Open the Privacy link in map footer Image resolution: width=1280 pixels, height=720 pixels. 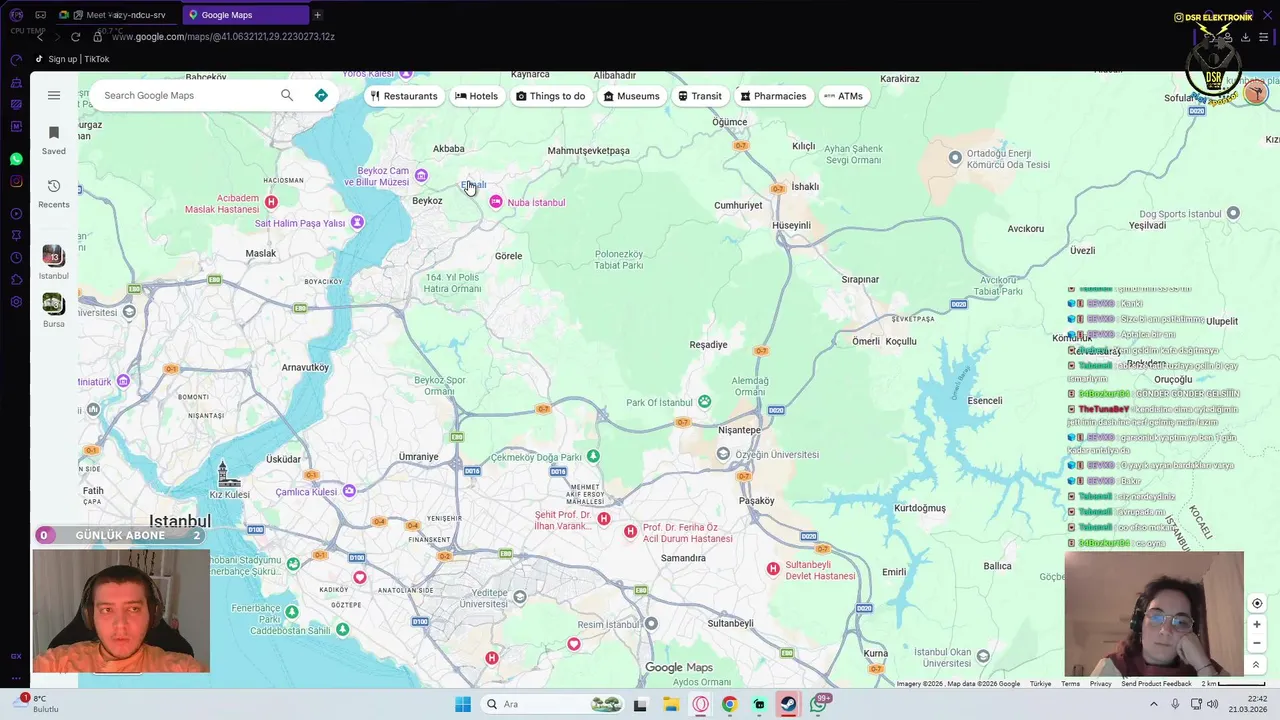[1100, 684]
